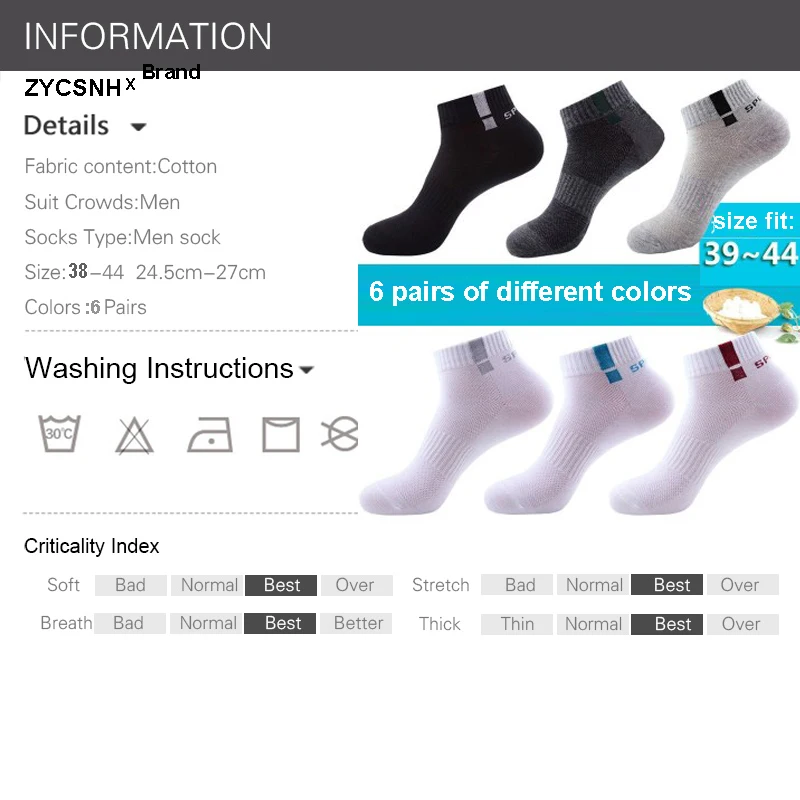Image resolution: width=800 pixels, height=800 pixels.
Task: Click the square dry-flat laundry icon
Action: tap(281, 435)
